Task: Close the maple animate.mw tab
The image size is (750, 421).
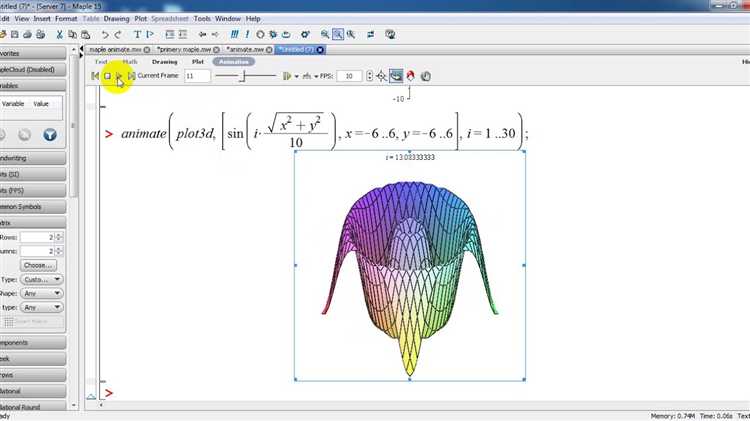Action: click(147, 50)
